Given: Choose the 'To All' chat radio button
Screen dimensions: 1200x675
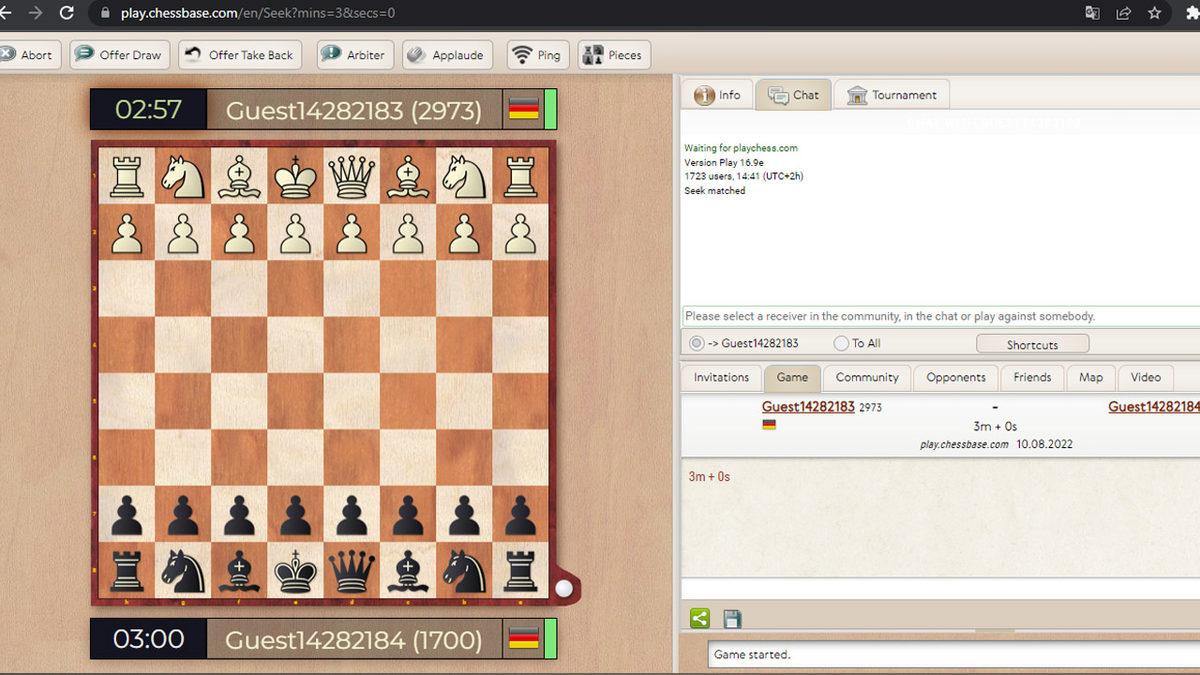Looking at the screenshot, I should 841,344.
